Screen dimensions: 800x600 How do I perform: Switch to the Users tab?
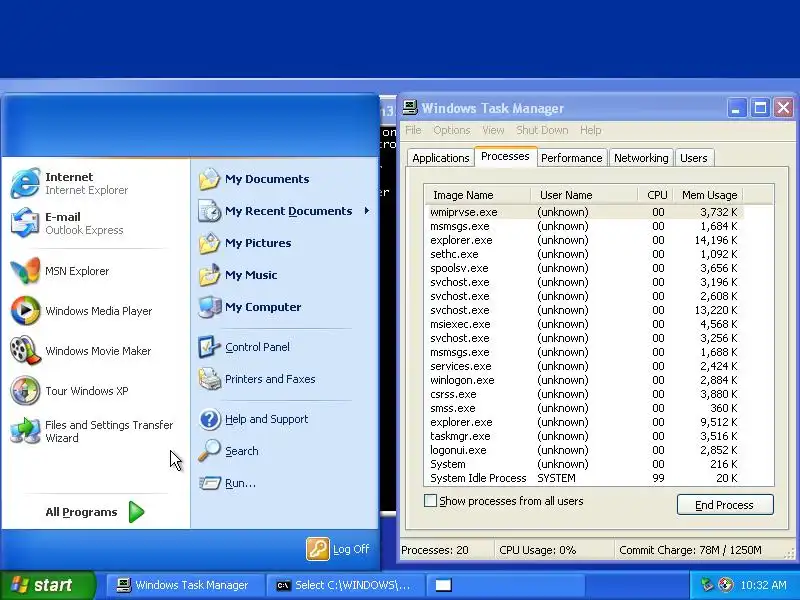pyautogui.click(x=693, y=158)
